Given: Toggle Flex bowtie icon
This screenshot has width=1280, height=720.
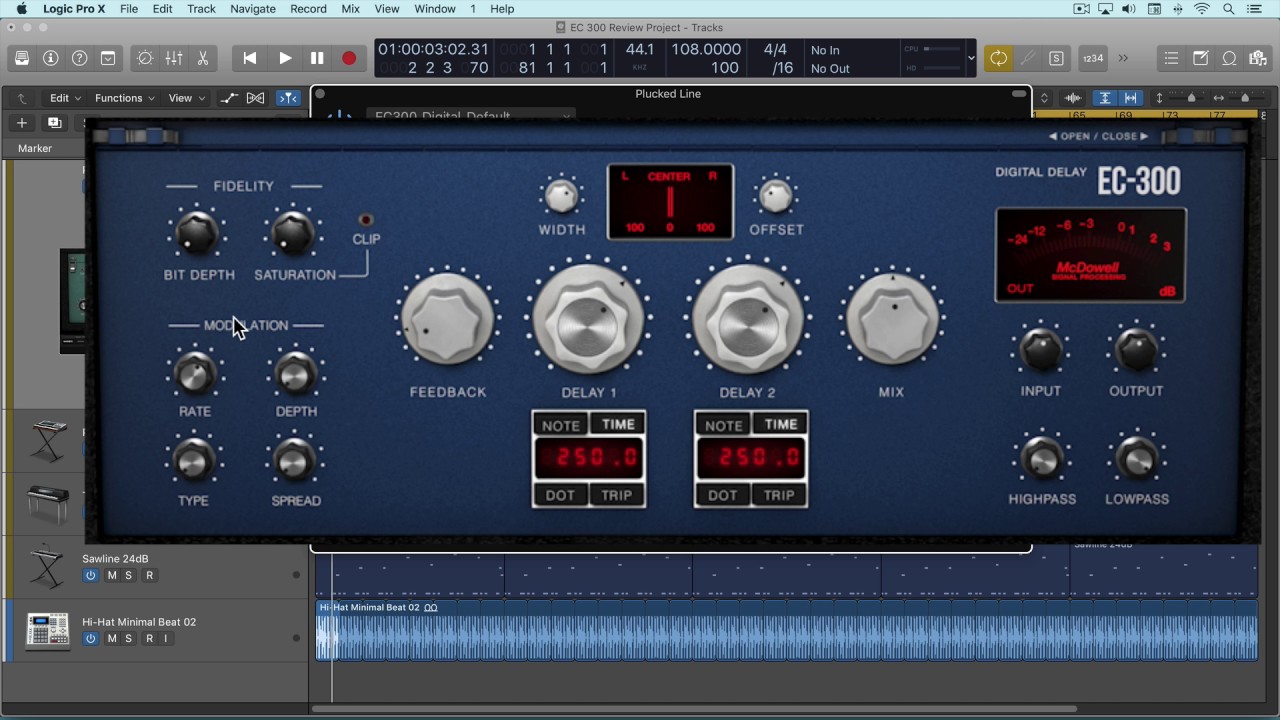Looking at the screenshot, I should click(256, 98).
